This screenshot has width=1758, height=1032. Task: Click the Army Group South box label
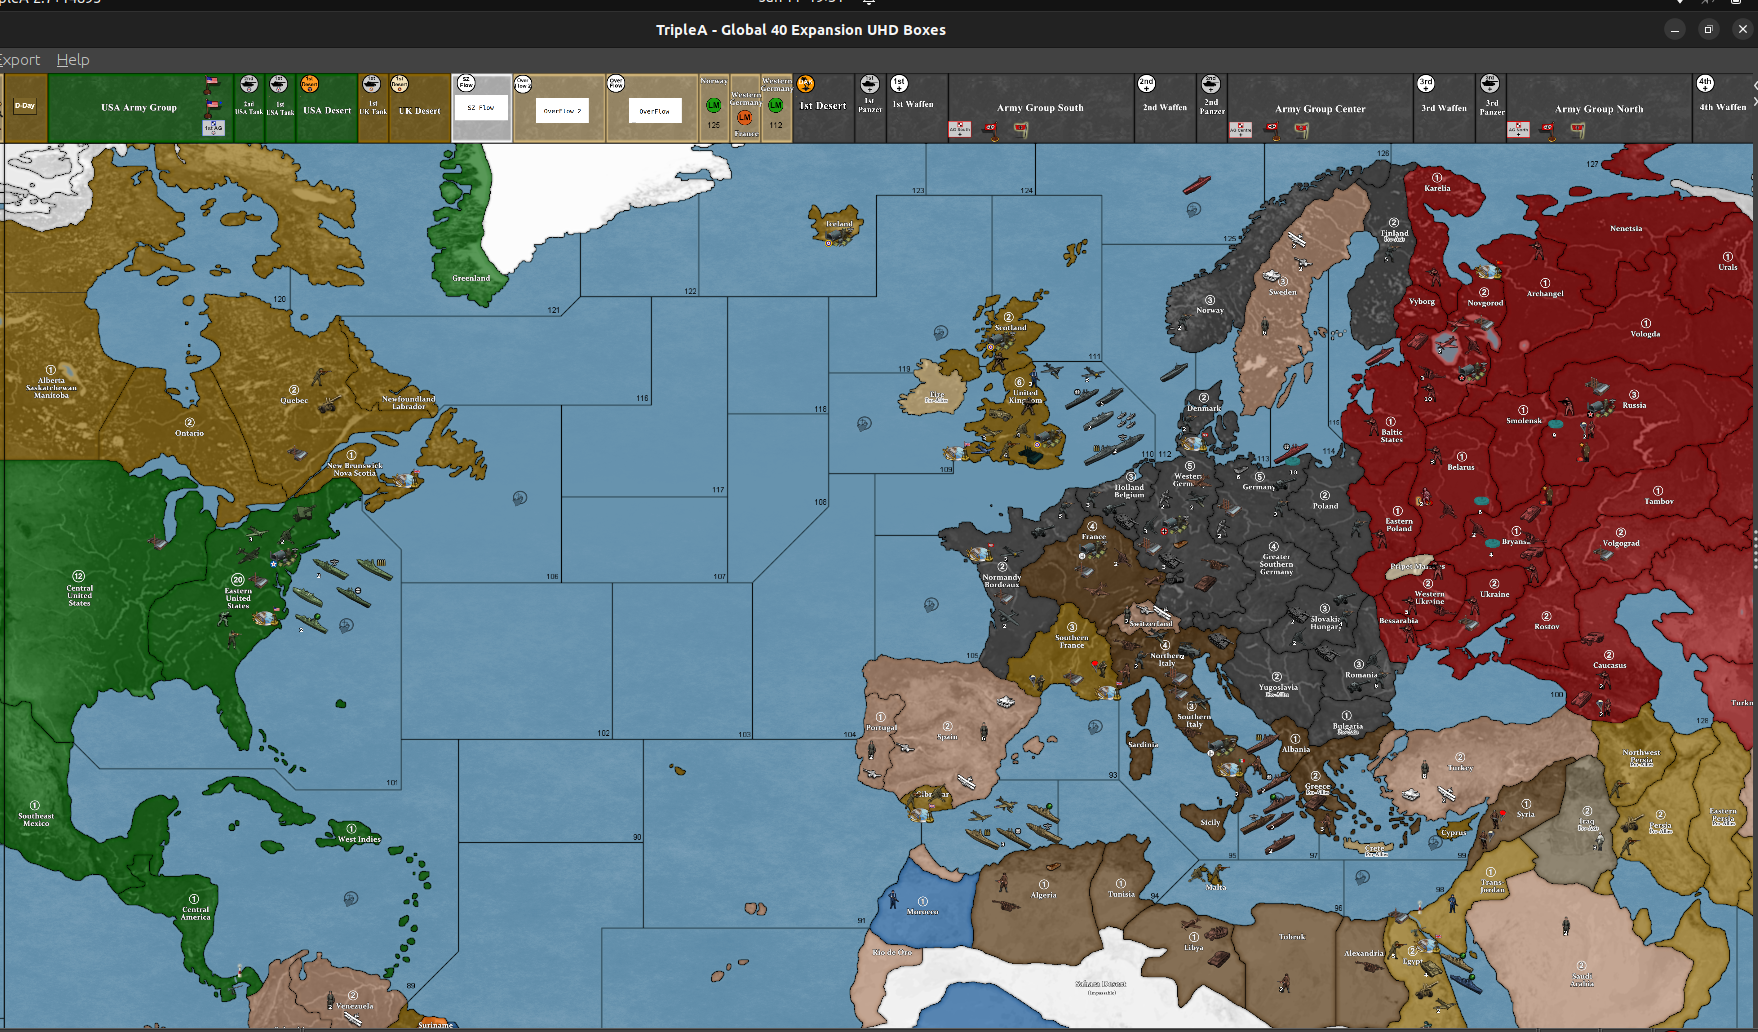[1040, 108]
